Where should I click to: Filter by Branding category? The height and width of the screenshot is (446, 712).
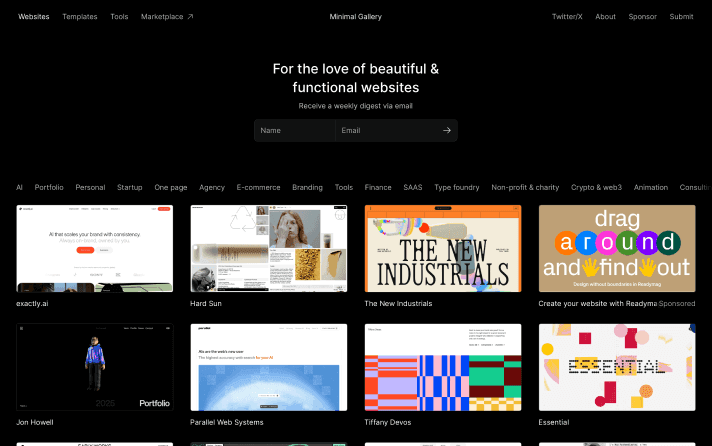point(307,188)
